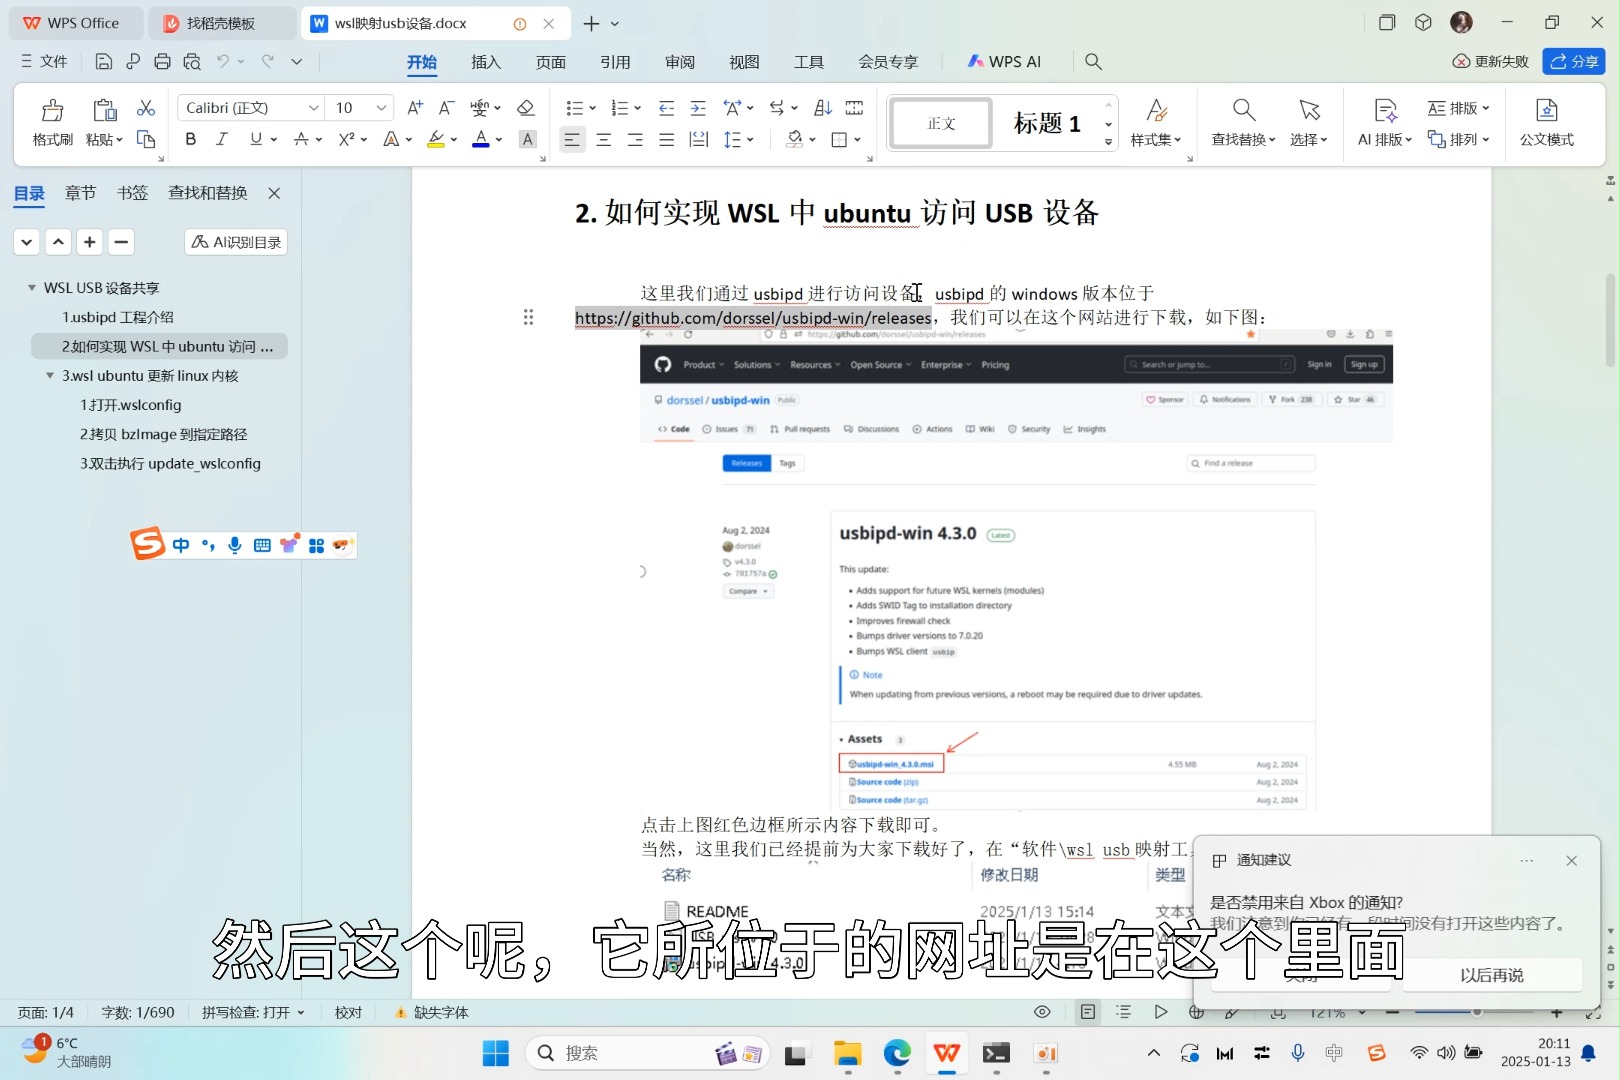Image resolution: width=1620 pixels, height=1080 pixels.
Task: Click the Decrease Indent icon
Action: click(x=666, y=108)
